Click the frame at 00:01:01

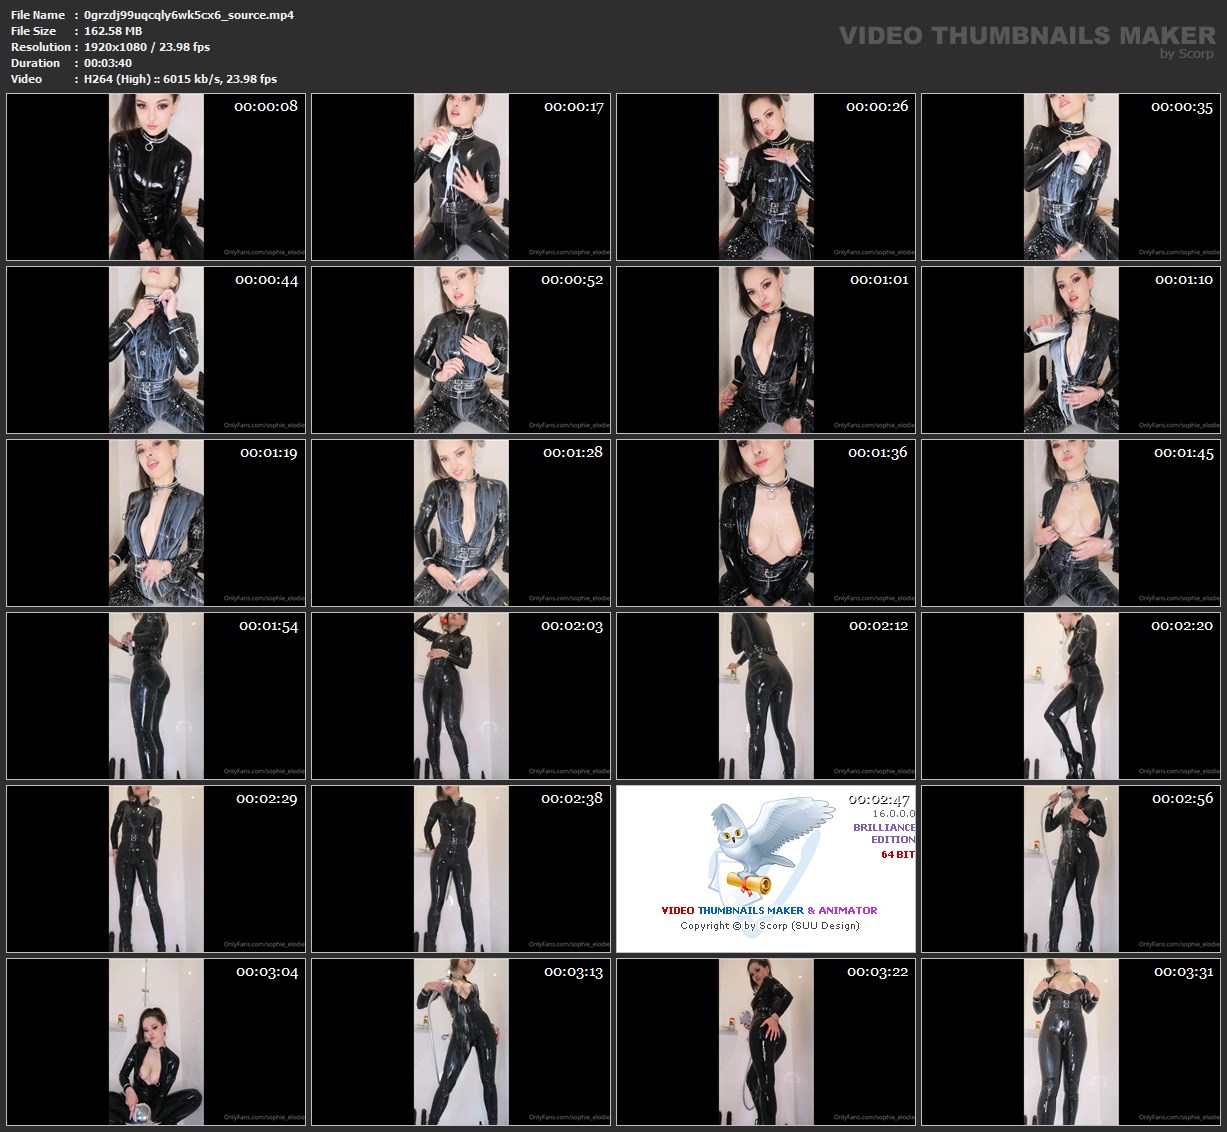pyautogui.click(x=766, y=350)
